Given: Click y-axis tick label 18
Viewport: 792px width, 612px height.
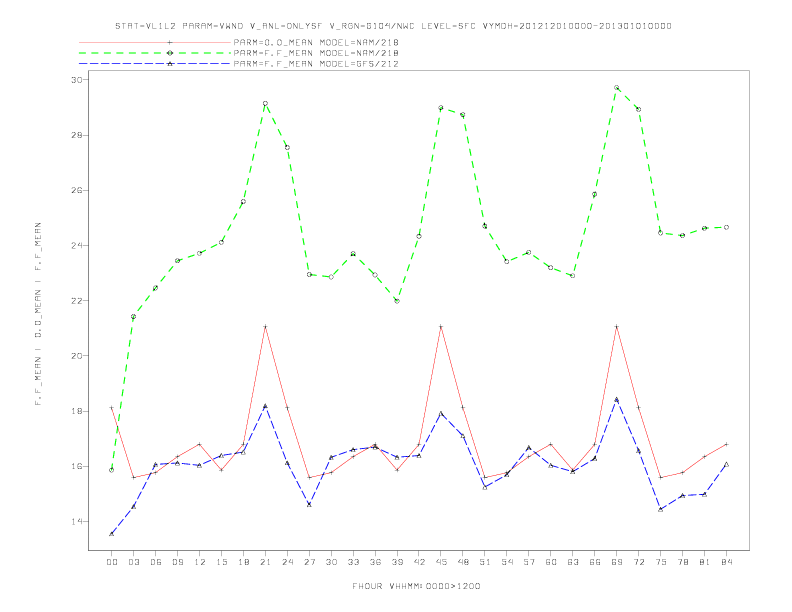Looking at the screenshot, I should click(77, 411).
